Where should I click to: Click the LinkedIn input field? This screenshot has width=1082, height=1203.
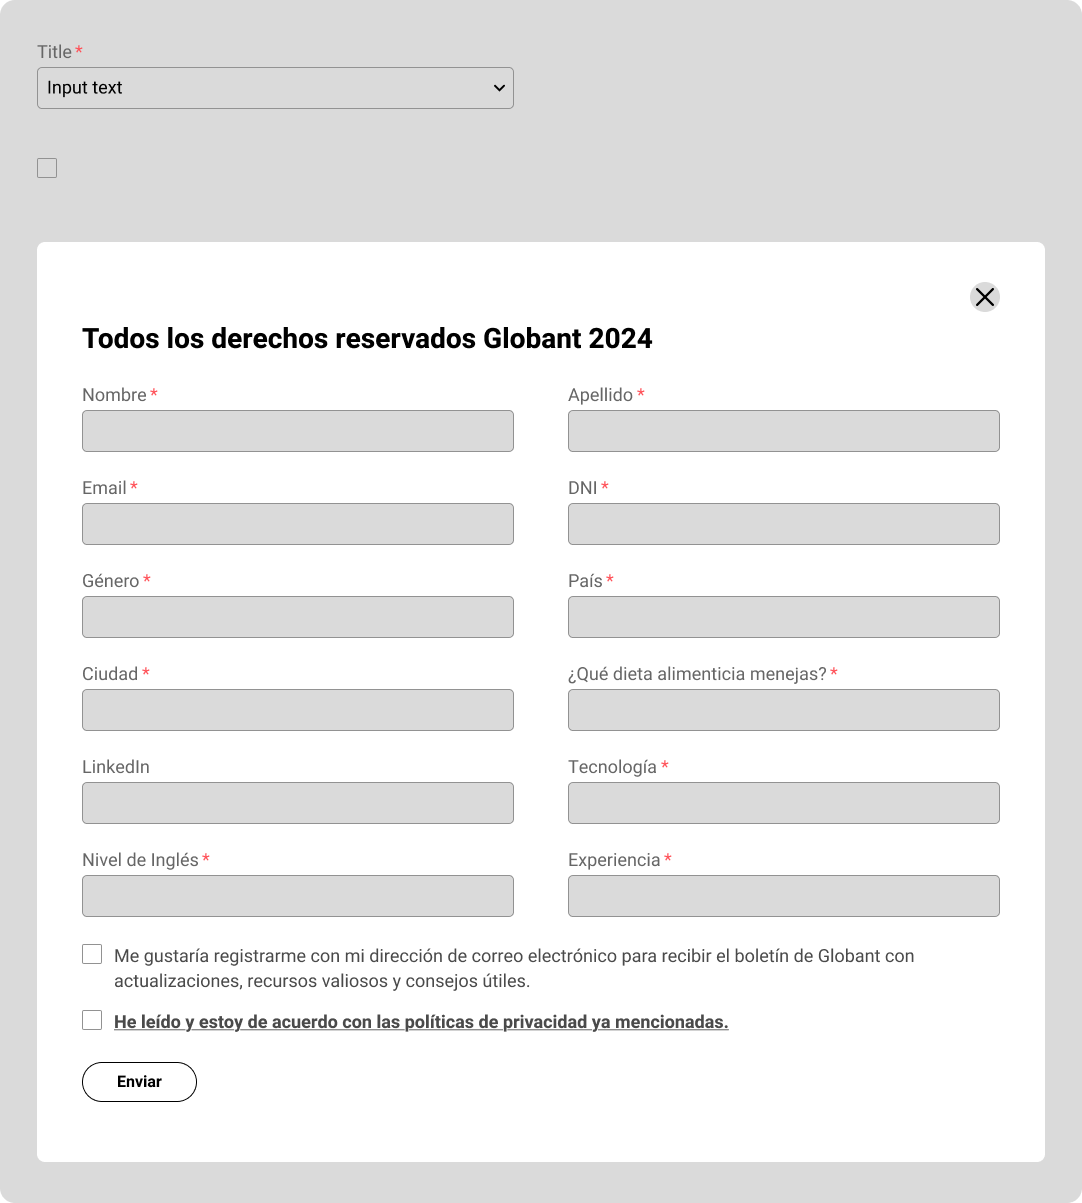click(x=298, y=803)
